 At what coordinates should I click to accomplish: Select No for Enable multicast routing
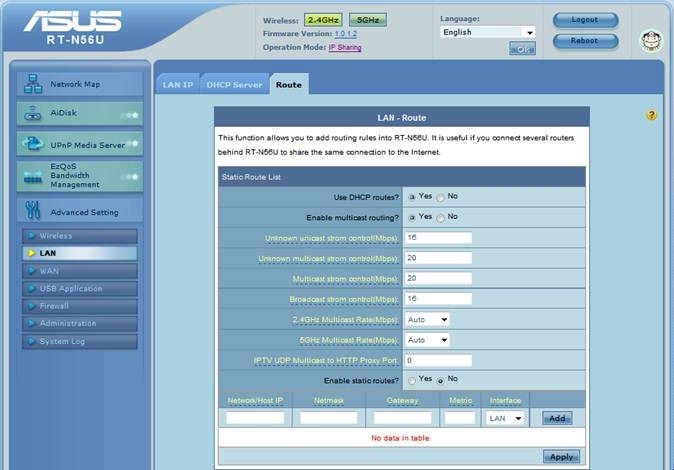point(441,217)
